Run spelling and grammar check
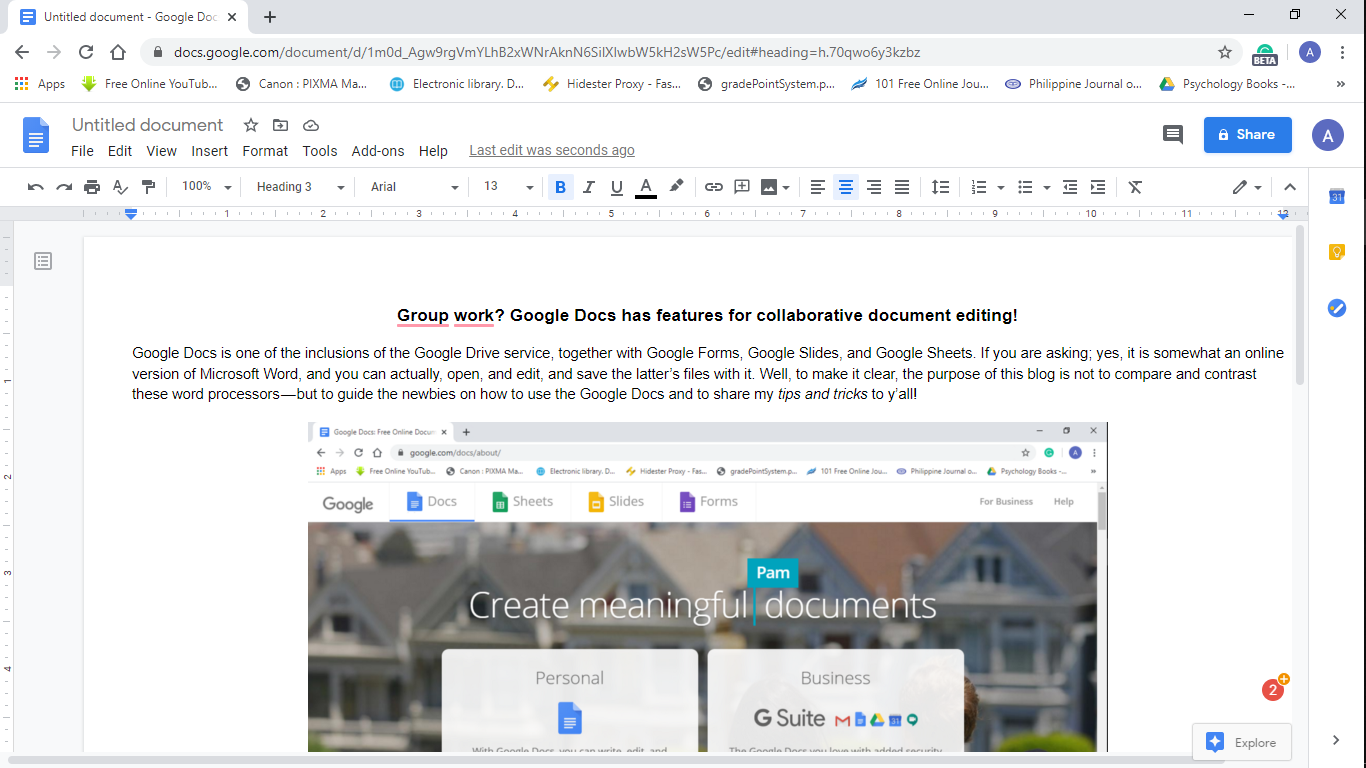The width and height of the screenshot is (1366, 768). [119, 187]
